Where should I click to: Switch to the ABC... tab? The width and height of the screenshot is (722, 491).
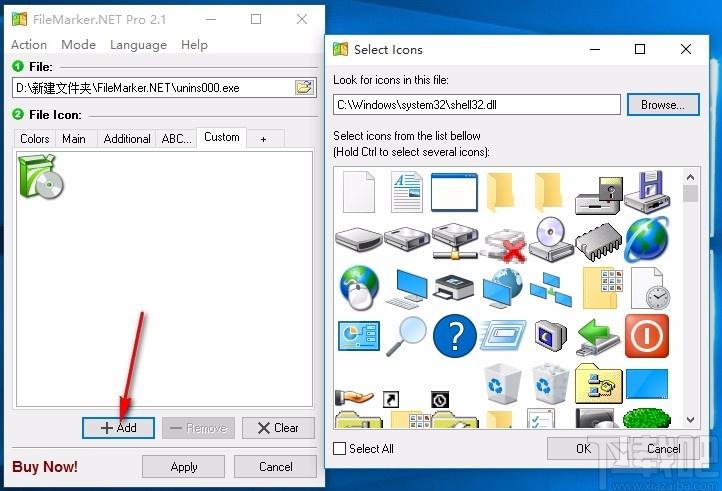pos(176,139)
